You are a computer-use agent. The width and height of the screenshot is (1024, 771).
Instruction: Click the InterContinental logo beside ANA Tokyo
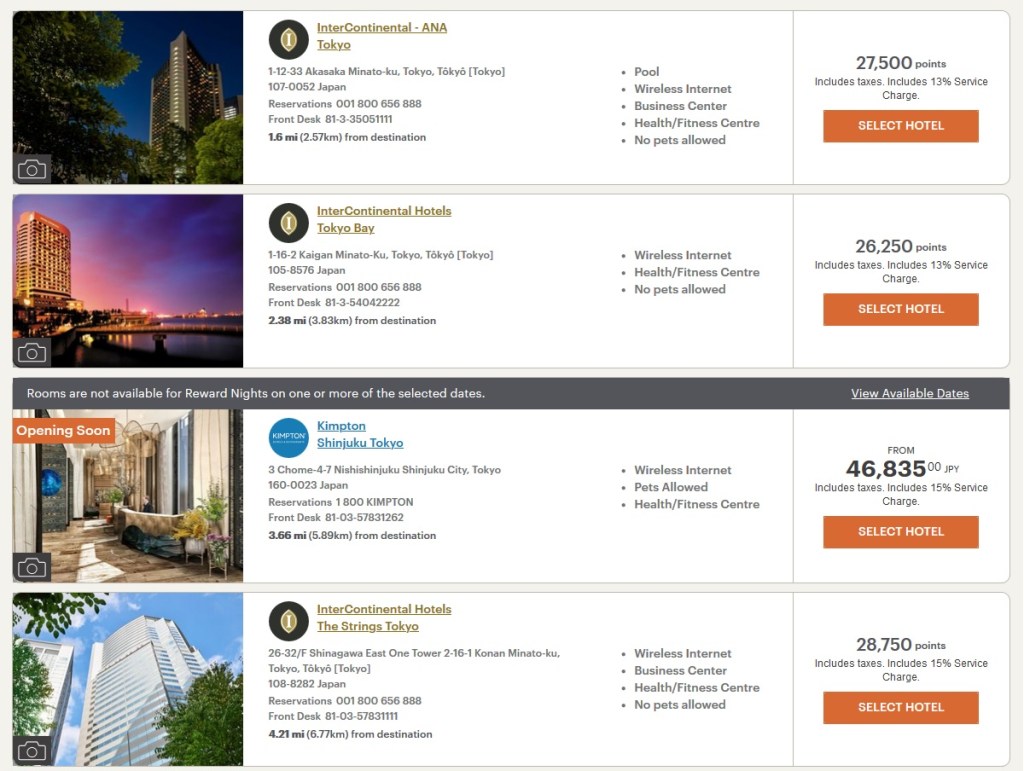coord(288,40)
